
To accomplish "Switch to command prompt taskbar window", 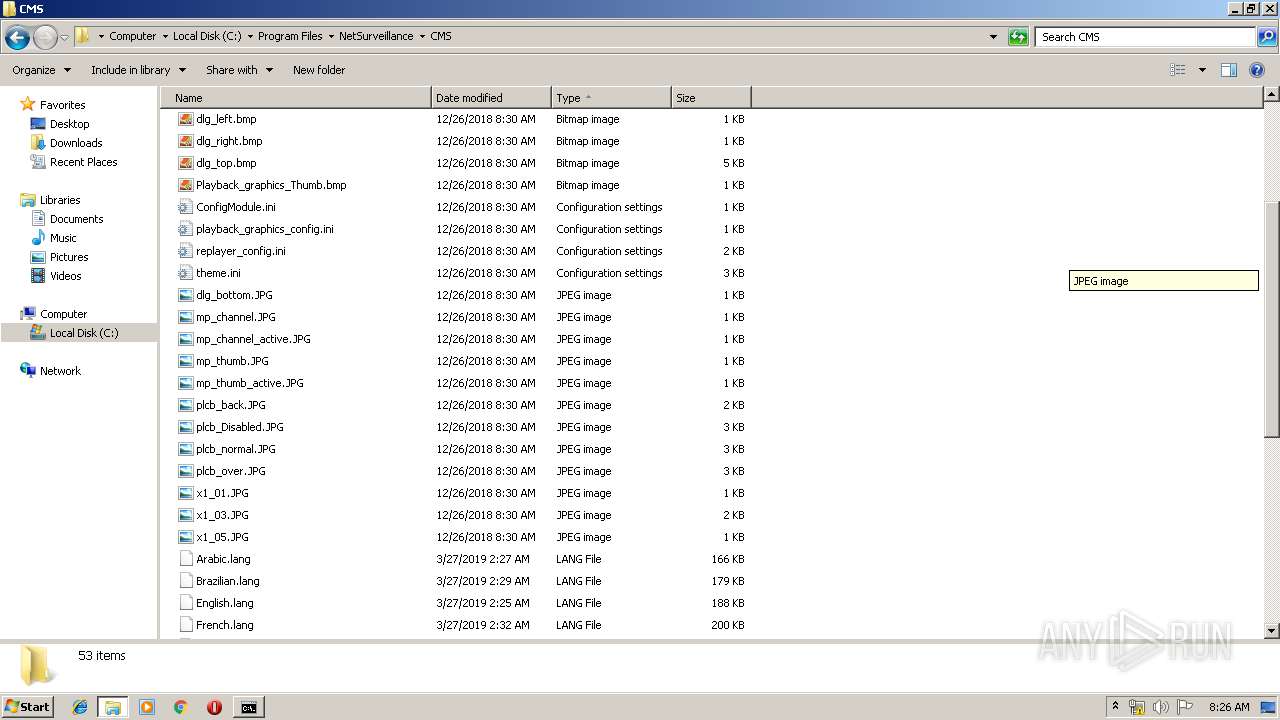I will click(248, 707).
